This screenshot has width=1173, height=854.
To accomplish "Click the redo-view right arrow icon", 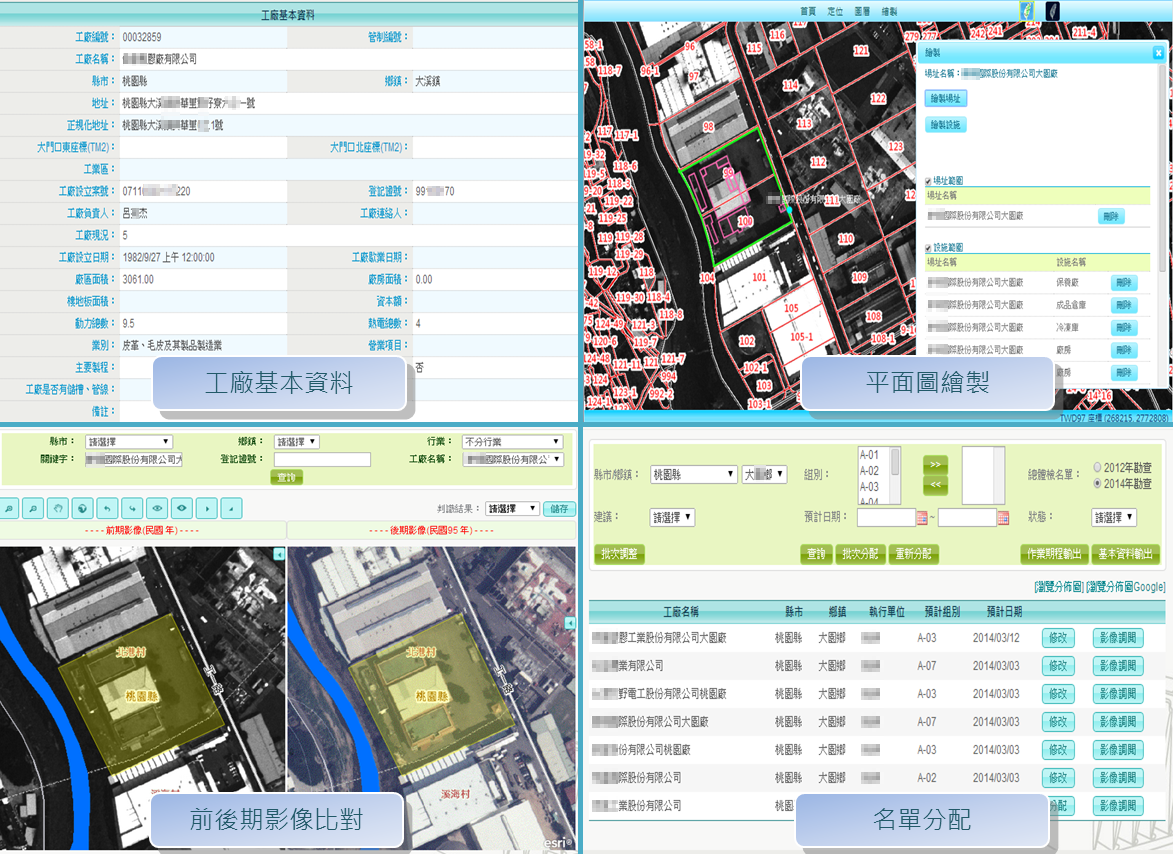I will [132, 509].
